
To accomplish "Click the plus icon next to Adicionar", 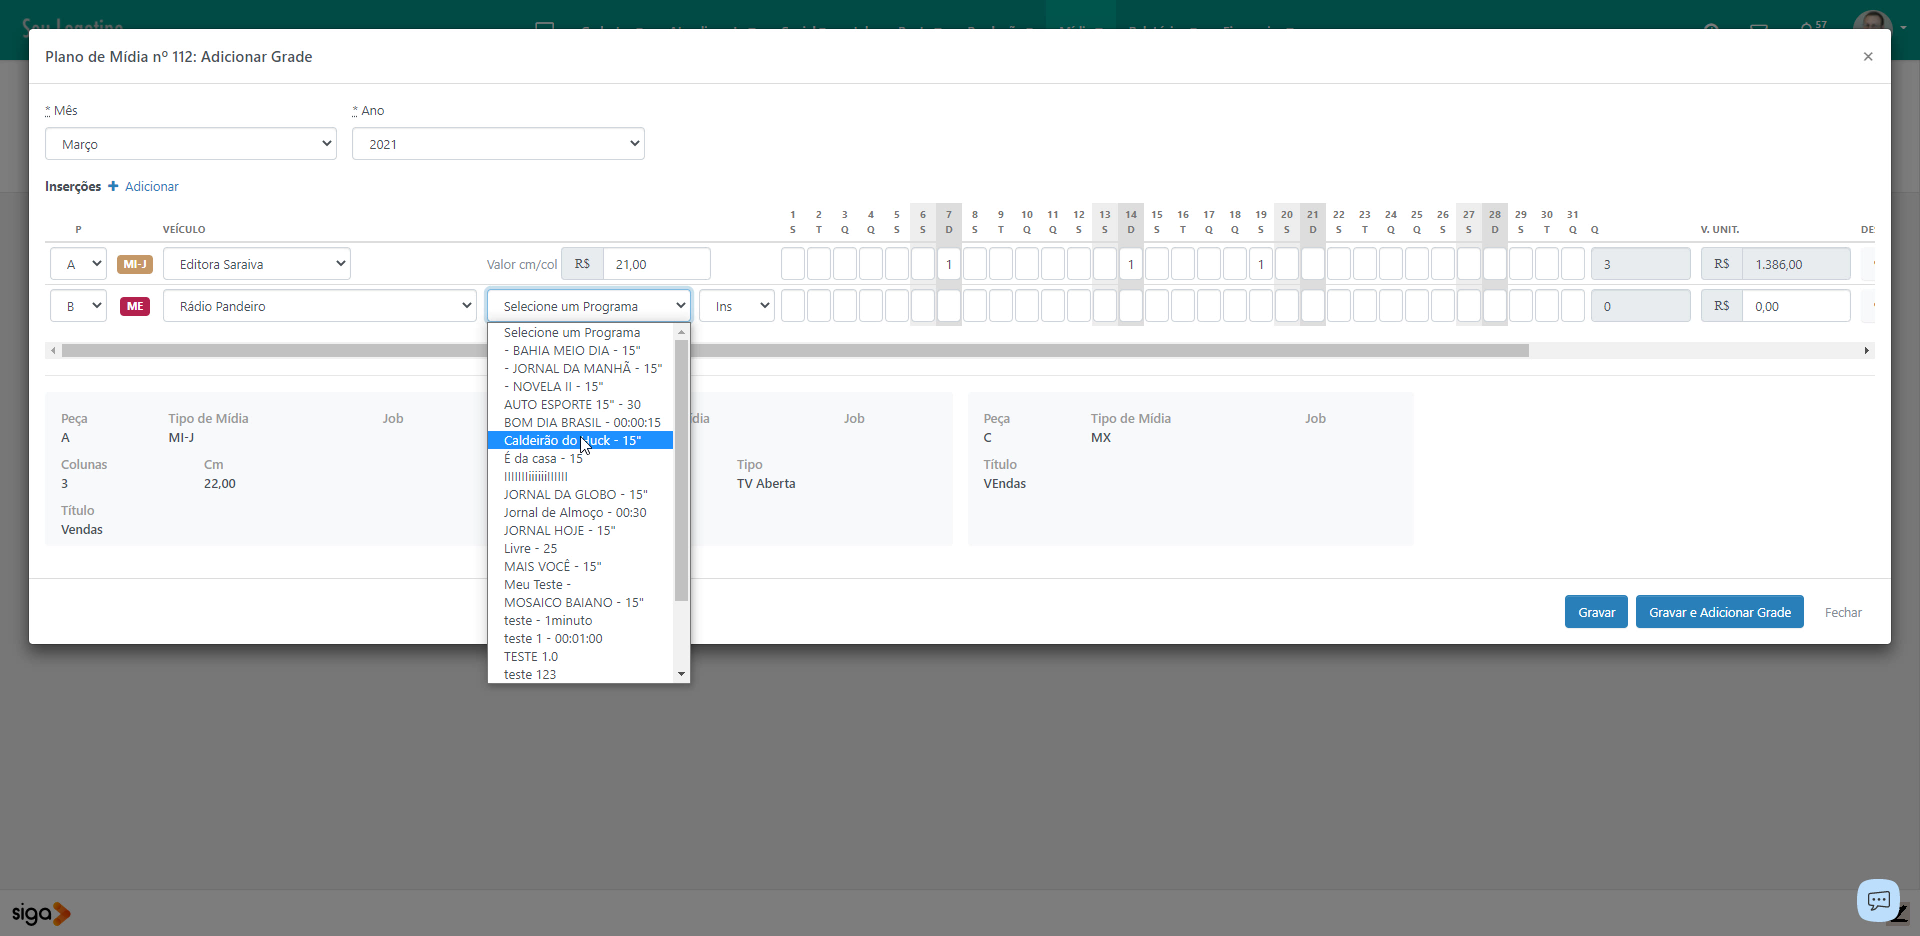I will tap(113, 186).
